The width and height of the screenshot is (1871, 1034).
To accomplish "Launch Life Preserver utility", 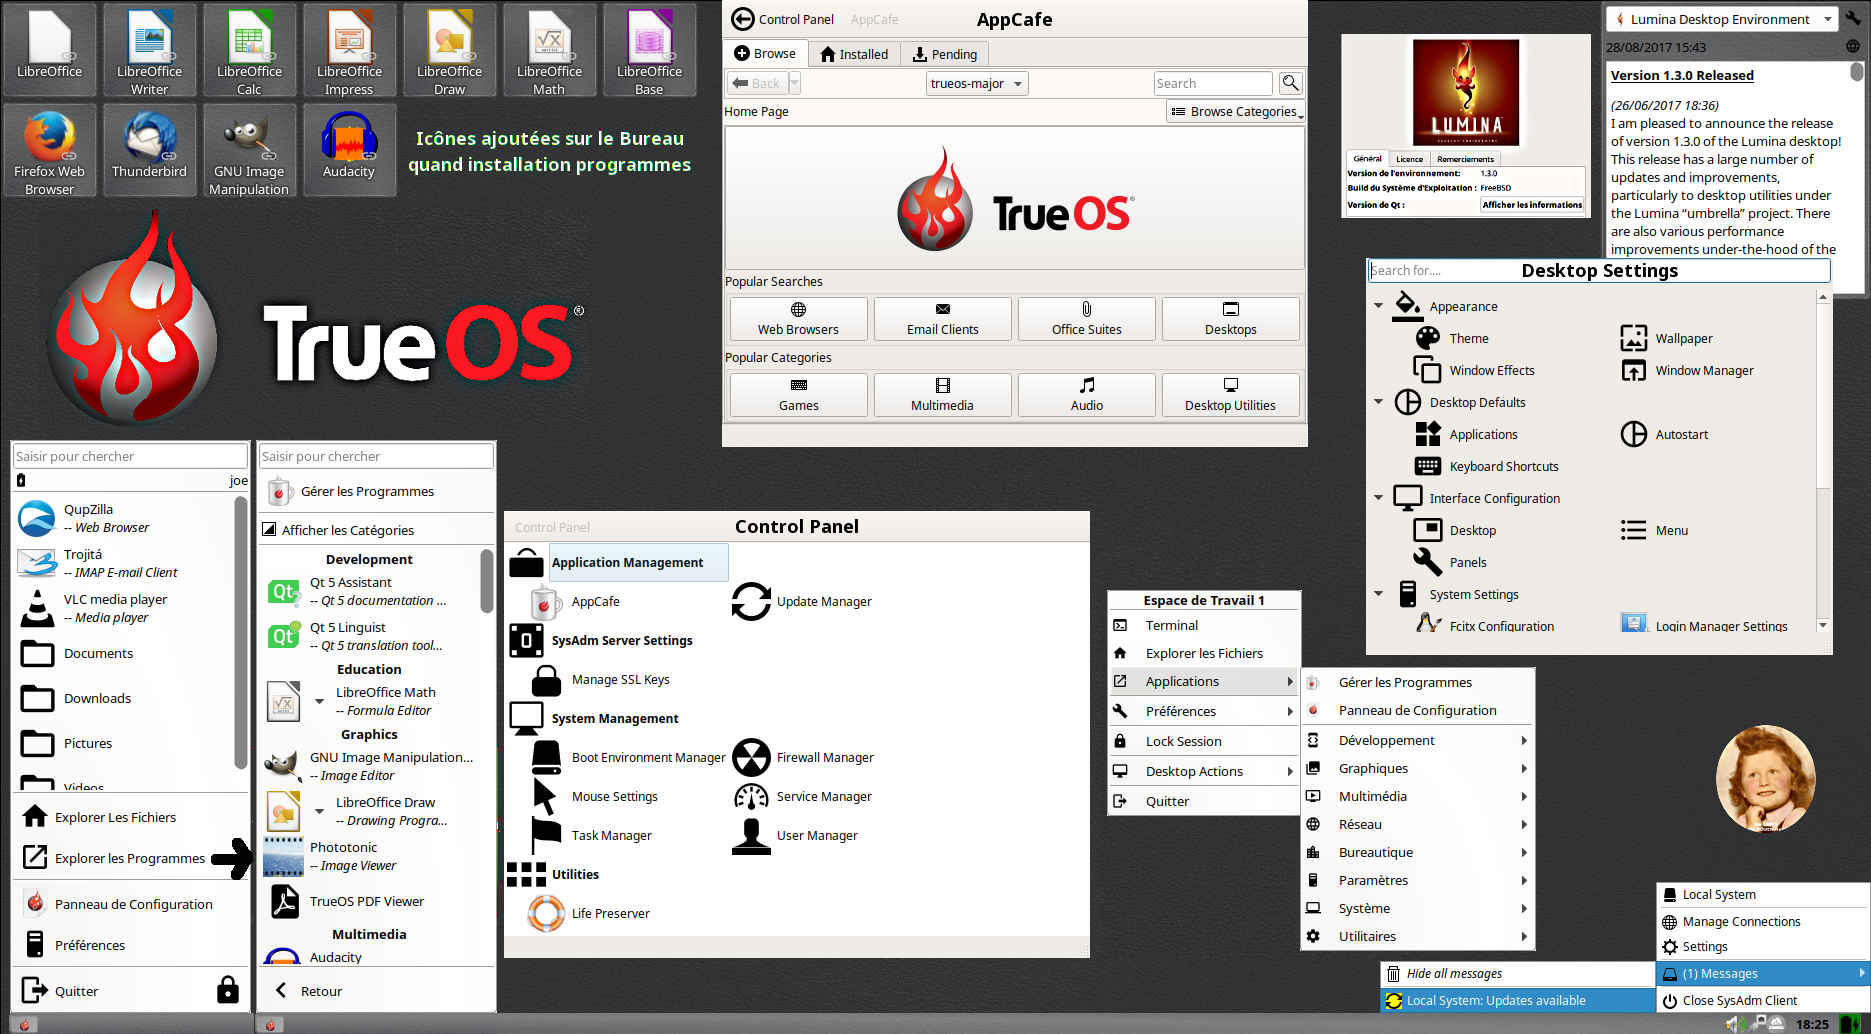I will pos(589,914).
